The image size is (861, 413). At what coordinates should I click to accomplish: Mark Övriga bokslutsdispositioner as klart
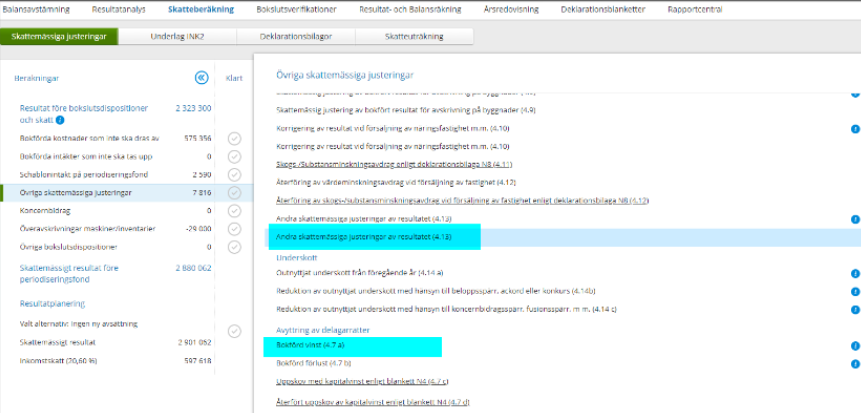pos(234,247)
